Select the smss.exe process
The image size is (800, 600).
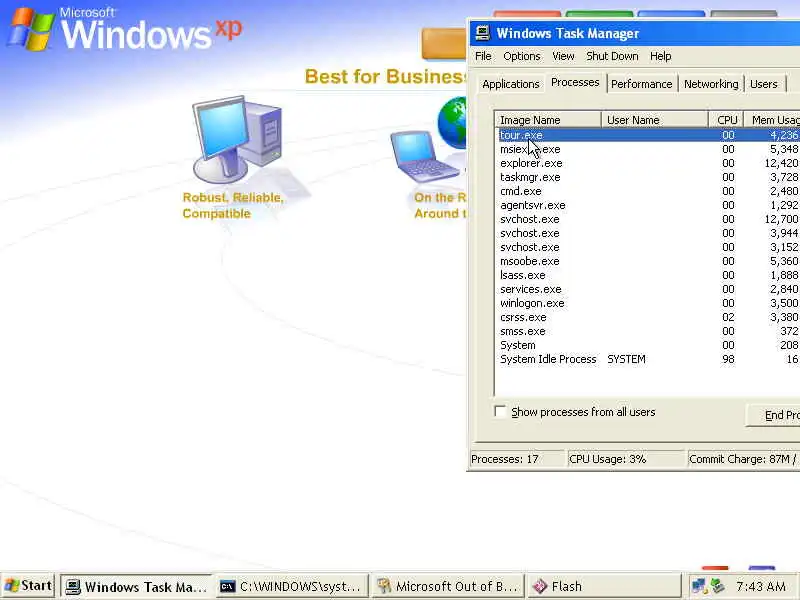[649, 331]
